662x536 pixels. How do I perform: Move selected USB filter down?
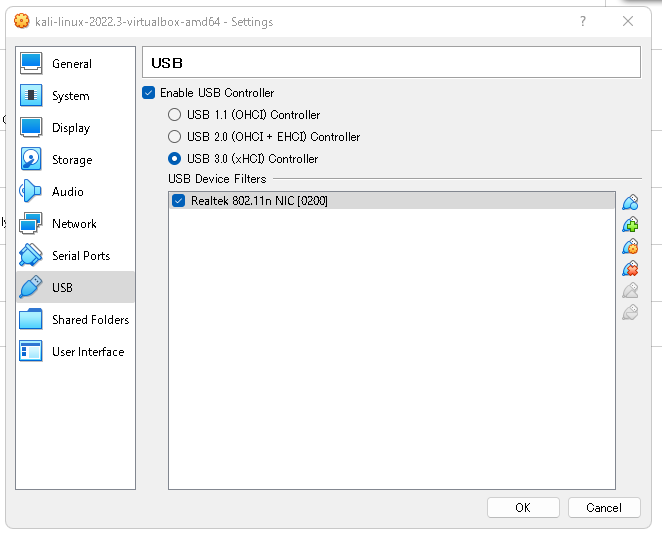pos(630,312)
